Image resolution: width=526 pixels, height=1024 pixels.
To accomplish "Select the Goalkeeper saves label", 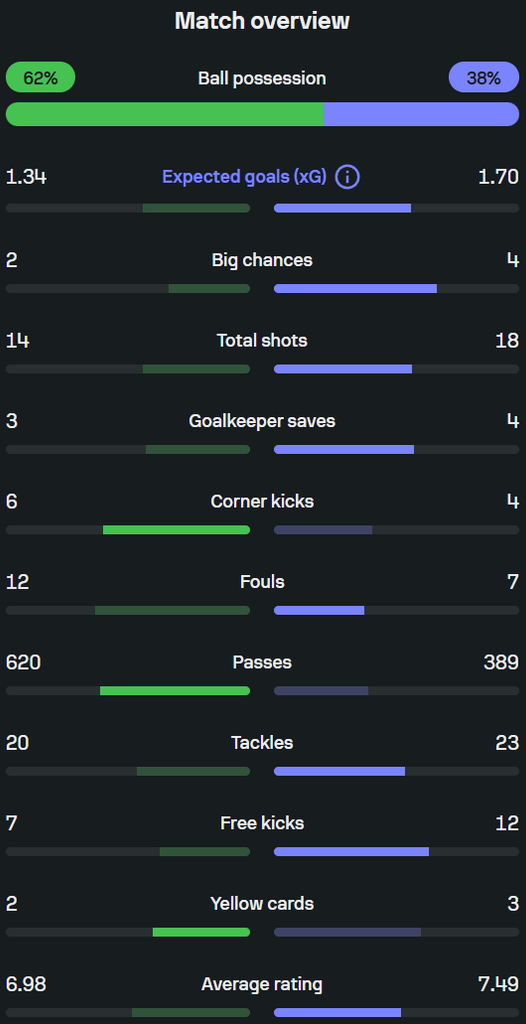I will point(262,421).
